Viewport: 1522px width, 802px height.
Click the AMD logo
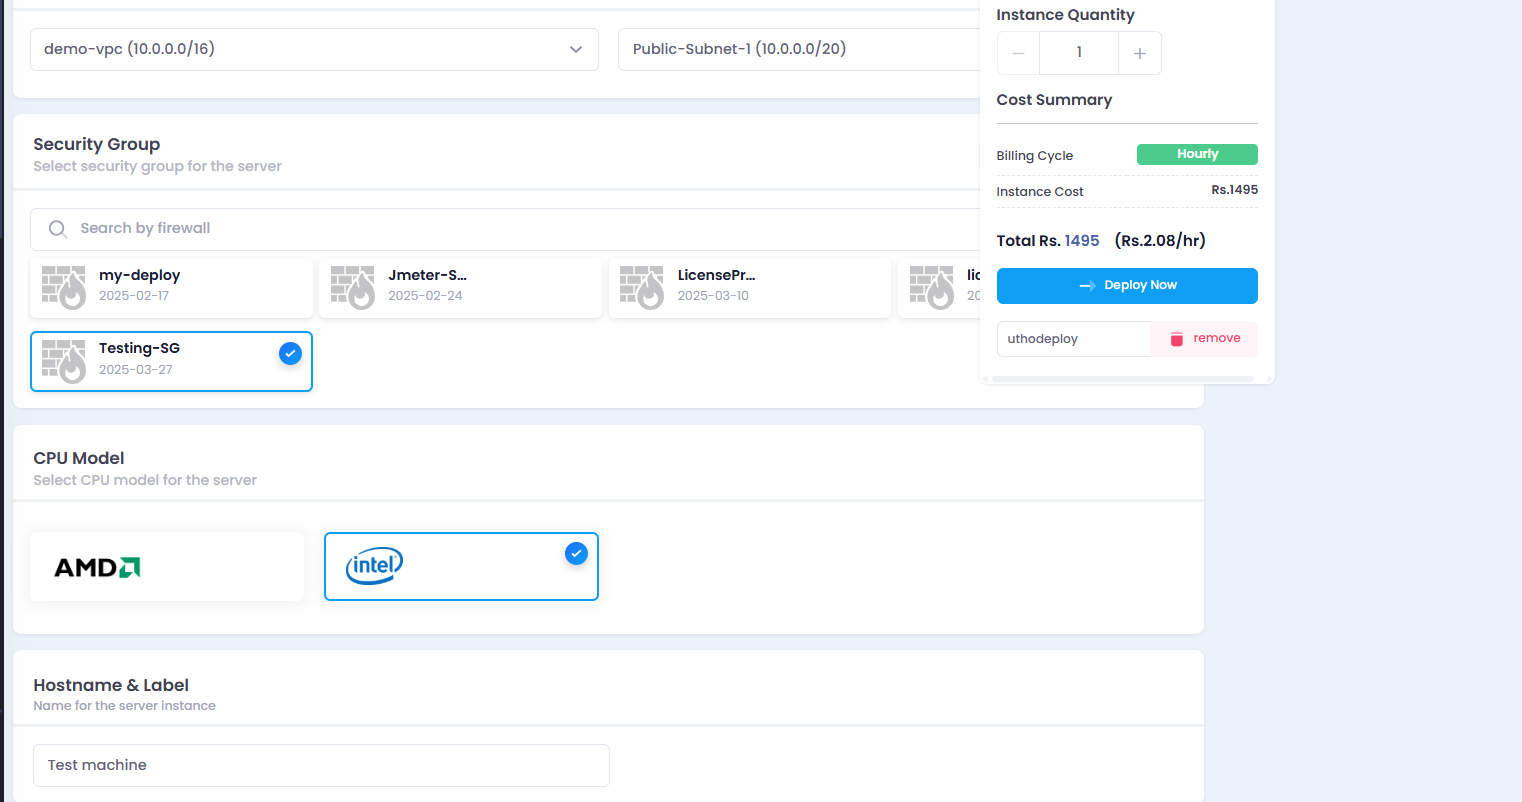pyautogui.click(x=97, y=567)
